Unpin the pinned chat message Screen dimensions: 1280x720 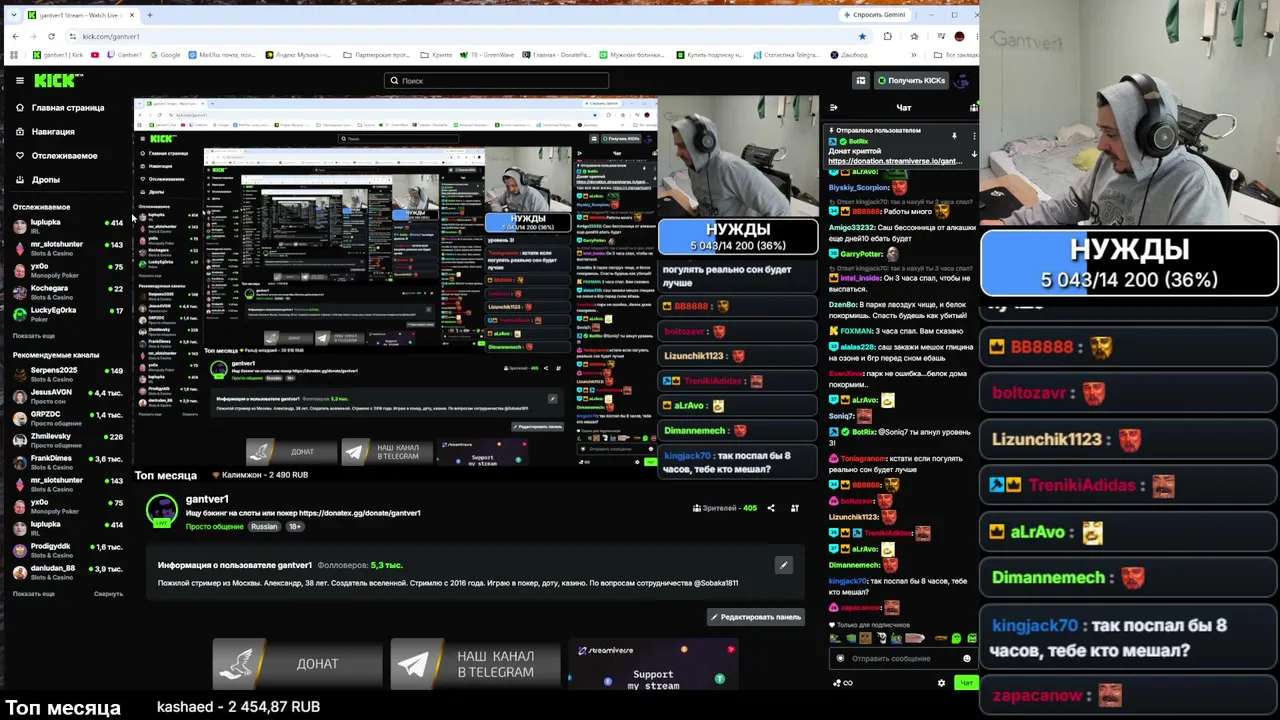(954, 135)
